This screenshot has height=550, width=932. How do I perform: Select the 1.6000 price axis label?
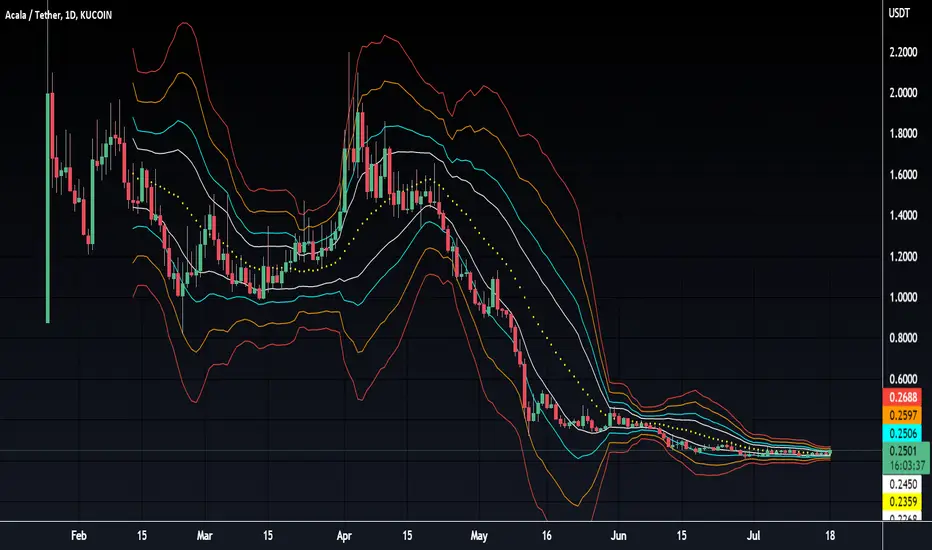click(x=903, y=175)
